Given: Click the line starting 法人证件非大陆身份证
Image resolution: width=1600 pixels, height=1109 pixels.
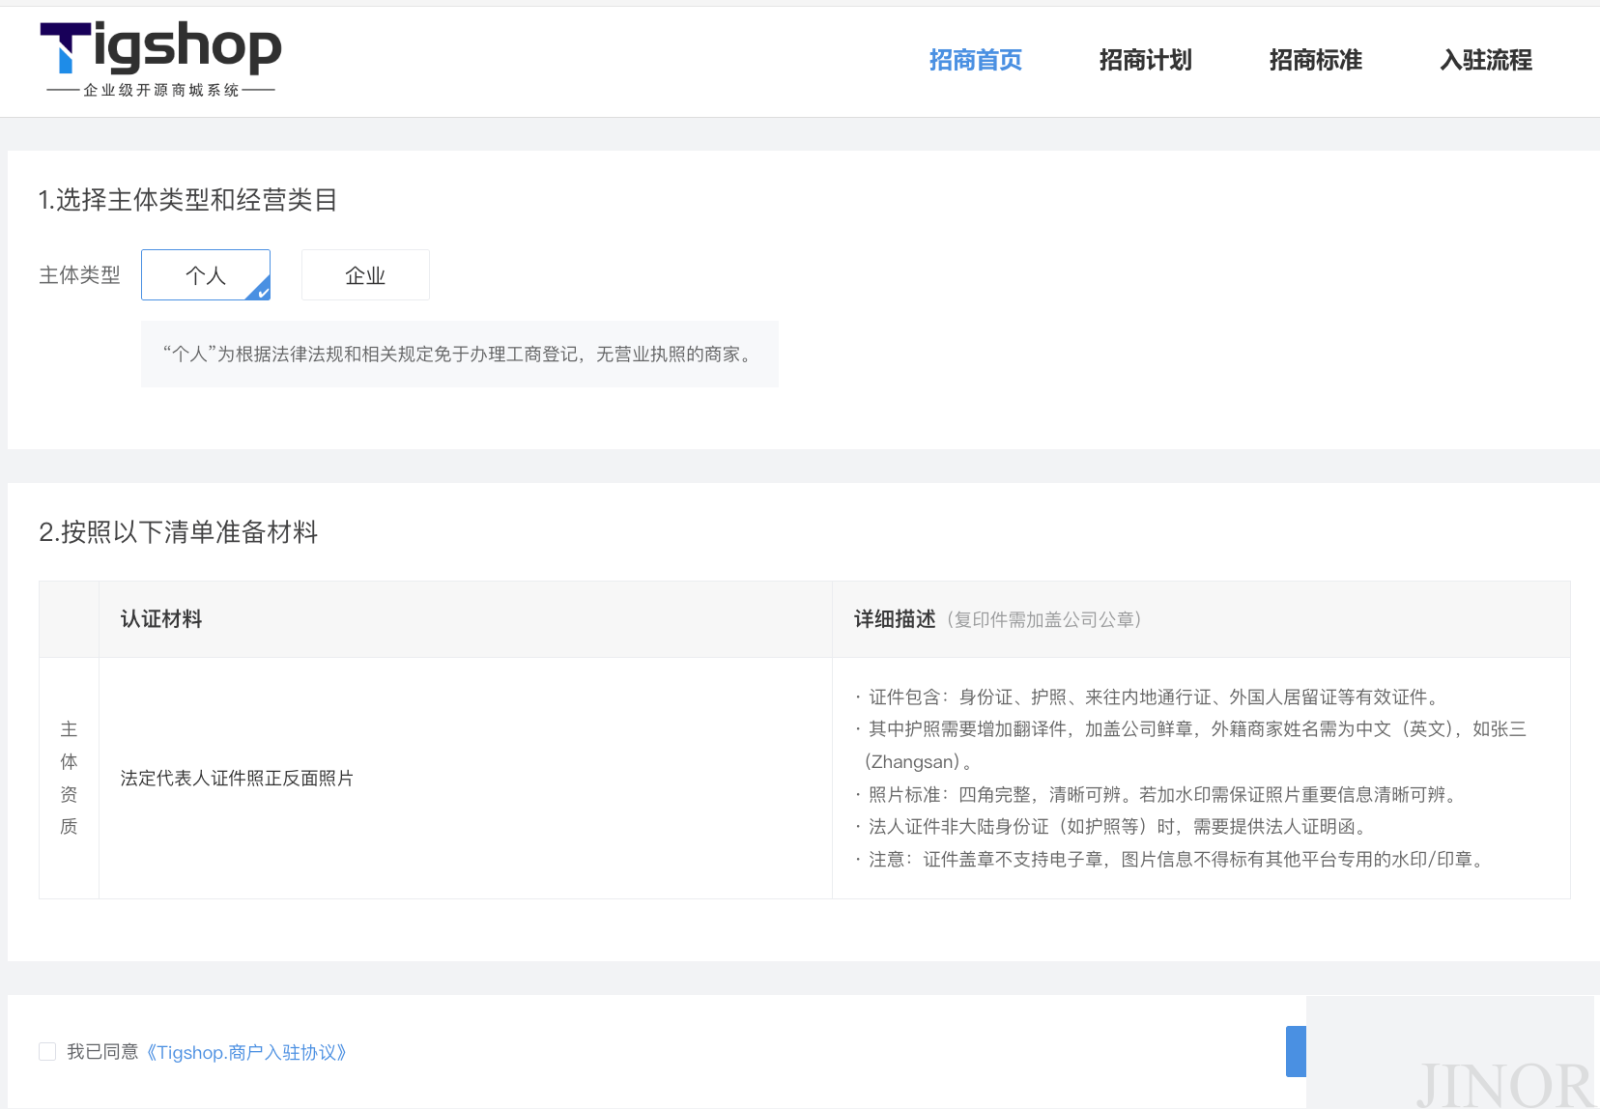Looking at the screenshot, I should pyautogui.click(x=1113, y=826).
